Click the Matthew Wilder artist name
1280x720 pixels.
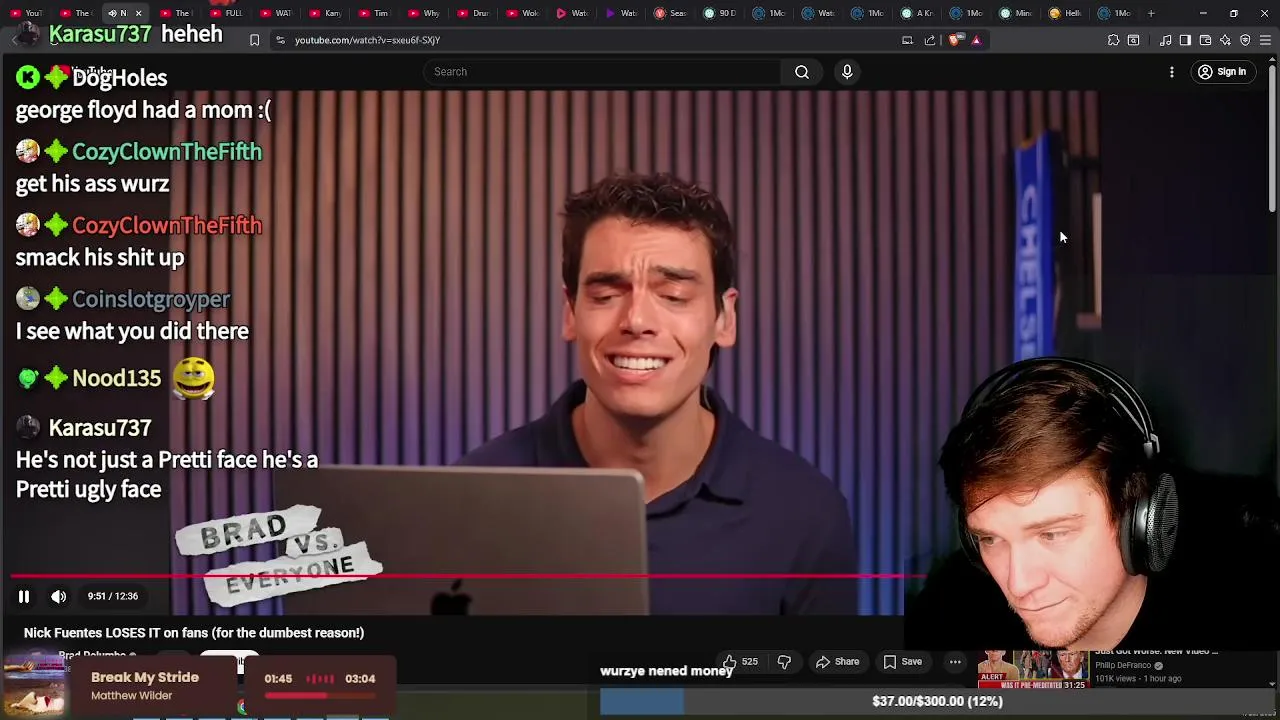pyautogui.click(x=132, y=696)
